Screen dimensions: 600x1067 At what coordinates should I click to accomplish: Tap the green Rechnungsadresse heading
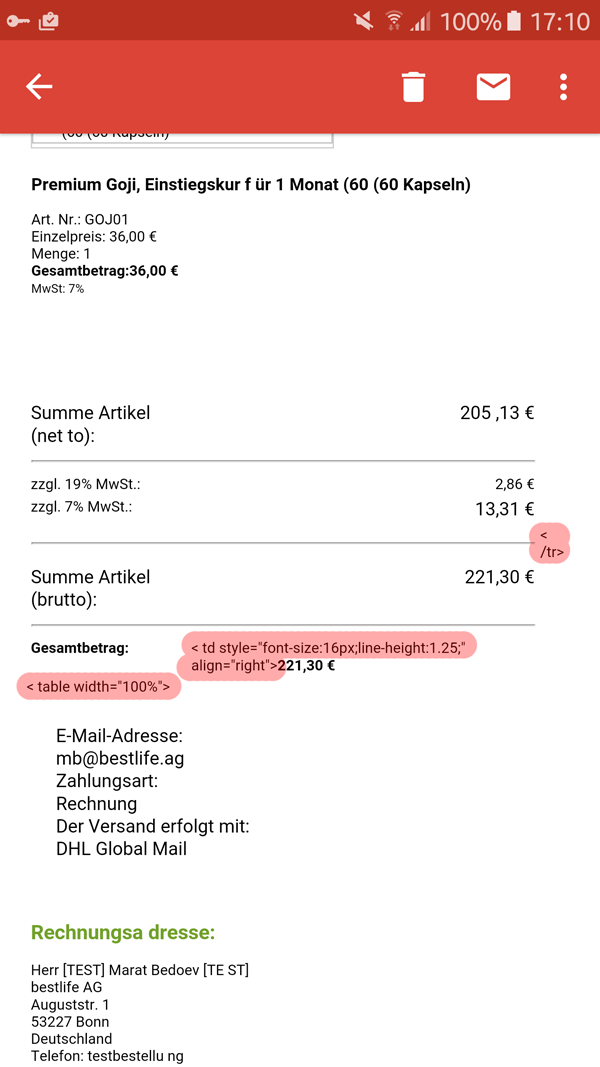(123, 933)
